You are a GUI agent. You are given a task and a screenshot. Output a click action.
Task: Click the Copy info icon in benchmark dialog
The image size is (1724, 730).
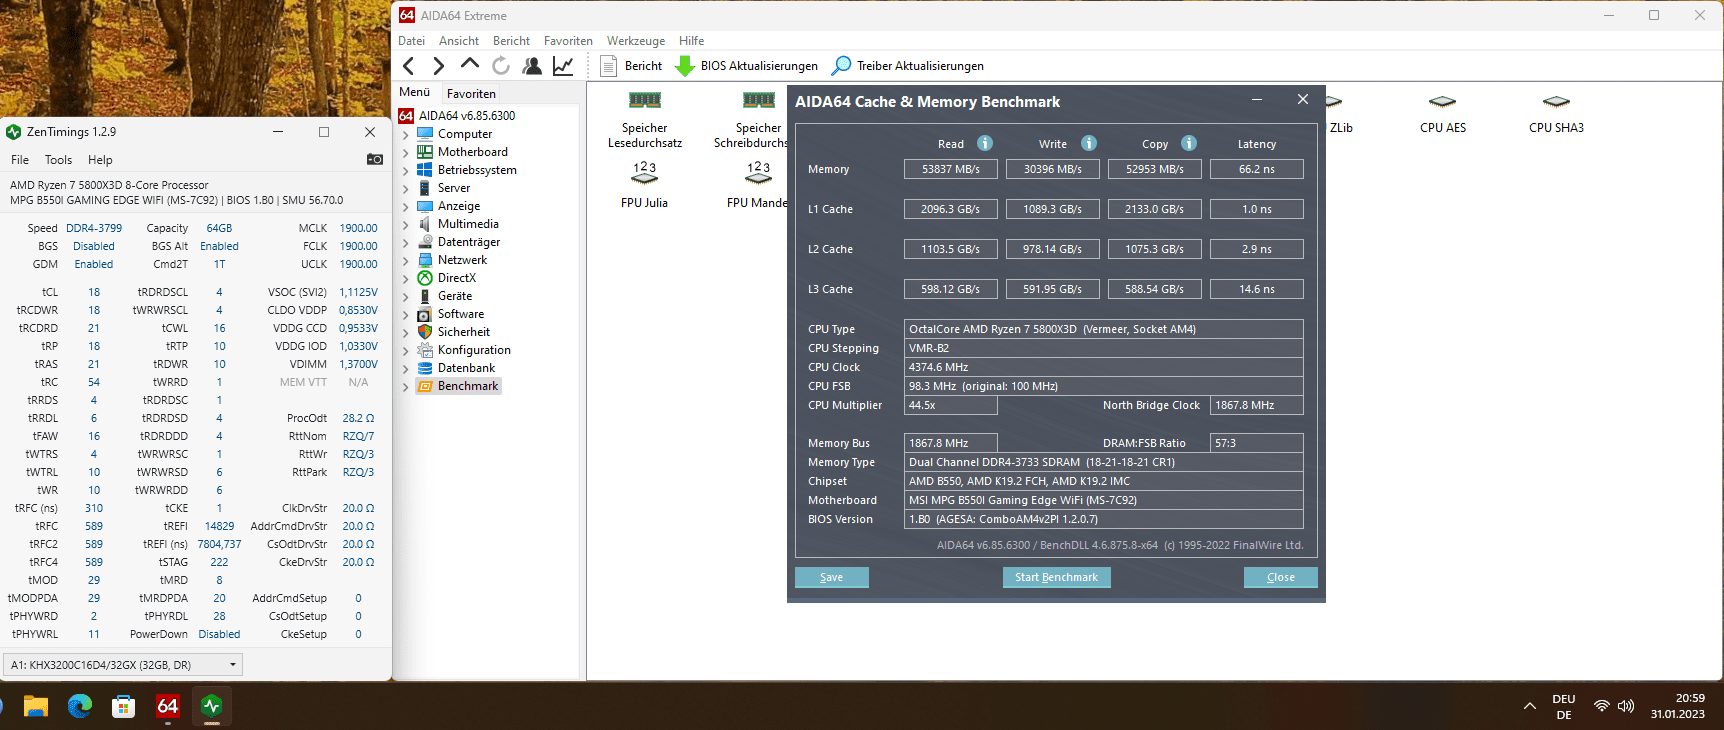pyautogui.click(x=1189, y=143)
